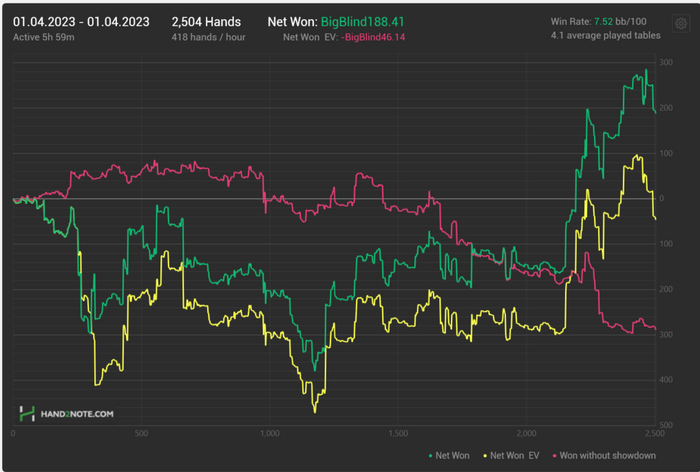Click the Hand2Note logo watermark
The height and width of the screenshot is (472, 700).
coord(67,413)
